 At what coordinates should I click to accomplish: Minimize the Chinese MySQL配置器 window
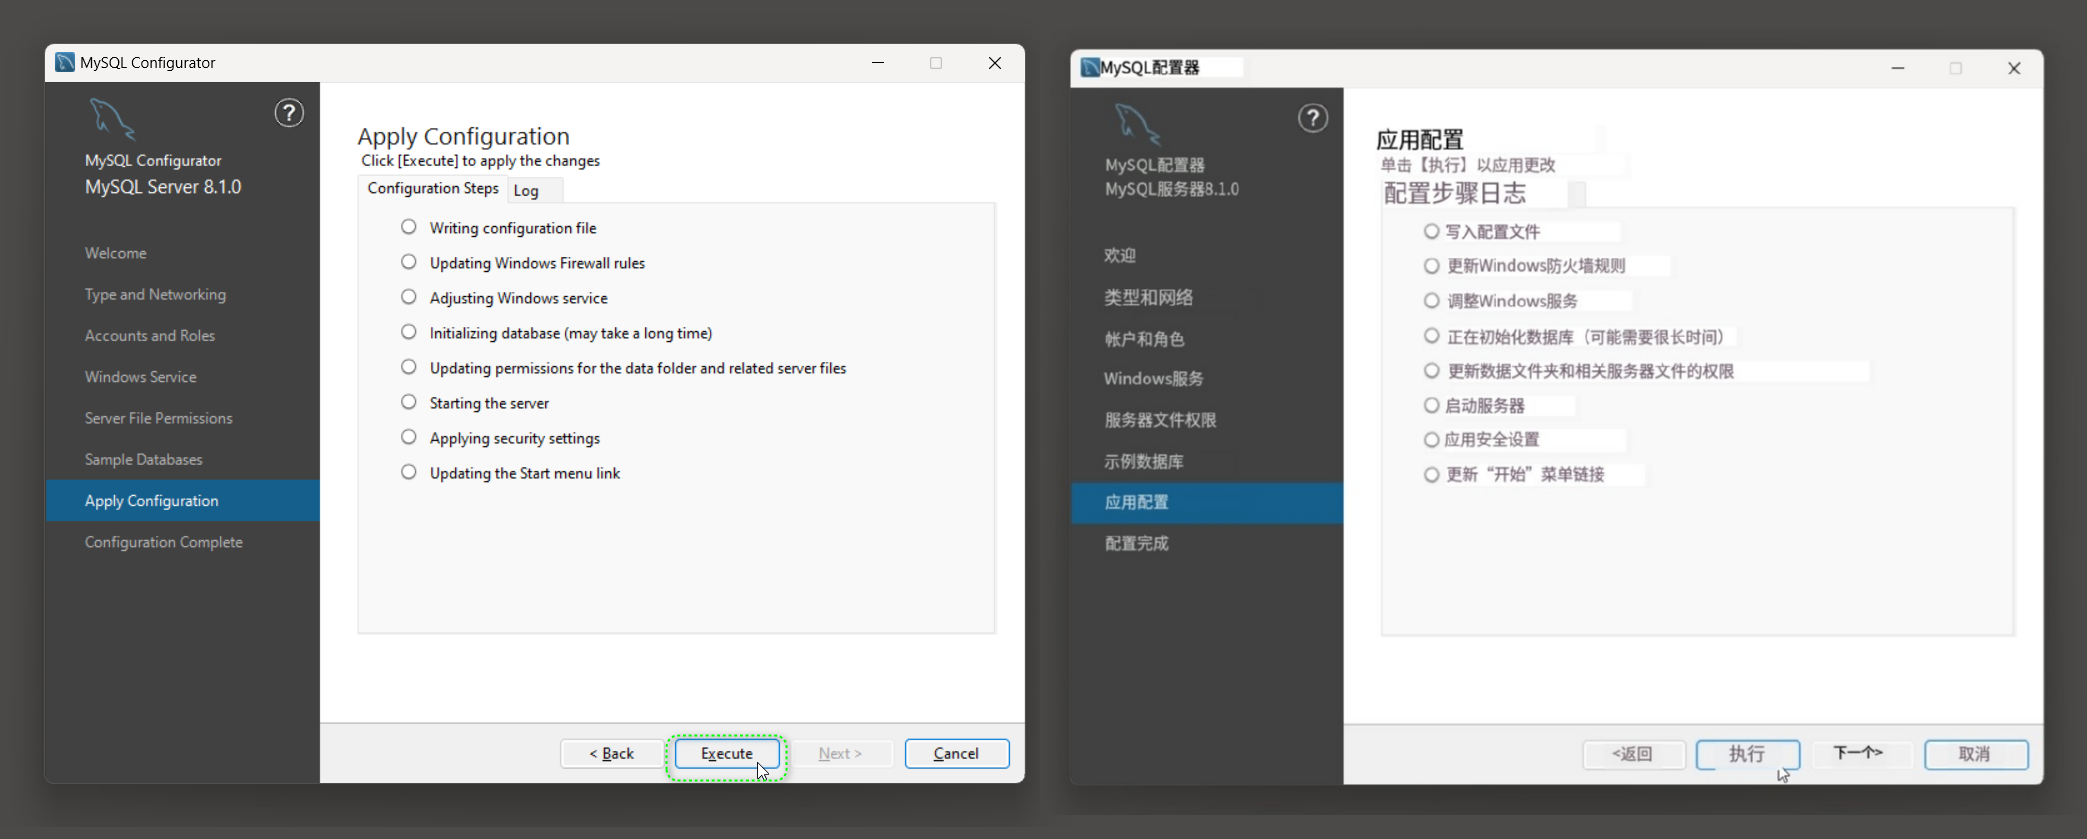coord(1898,67)
